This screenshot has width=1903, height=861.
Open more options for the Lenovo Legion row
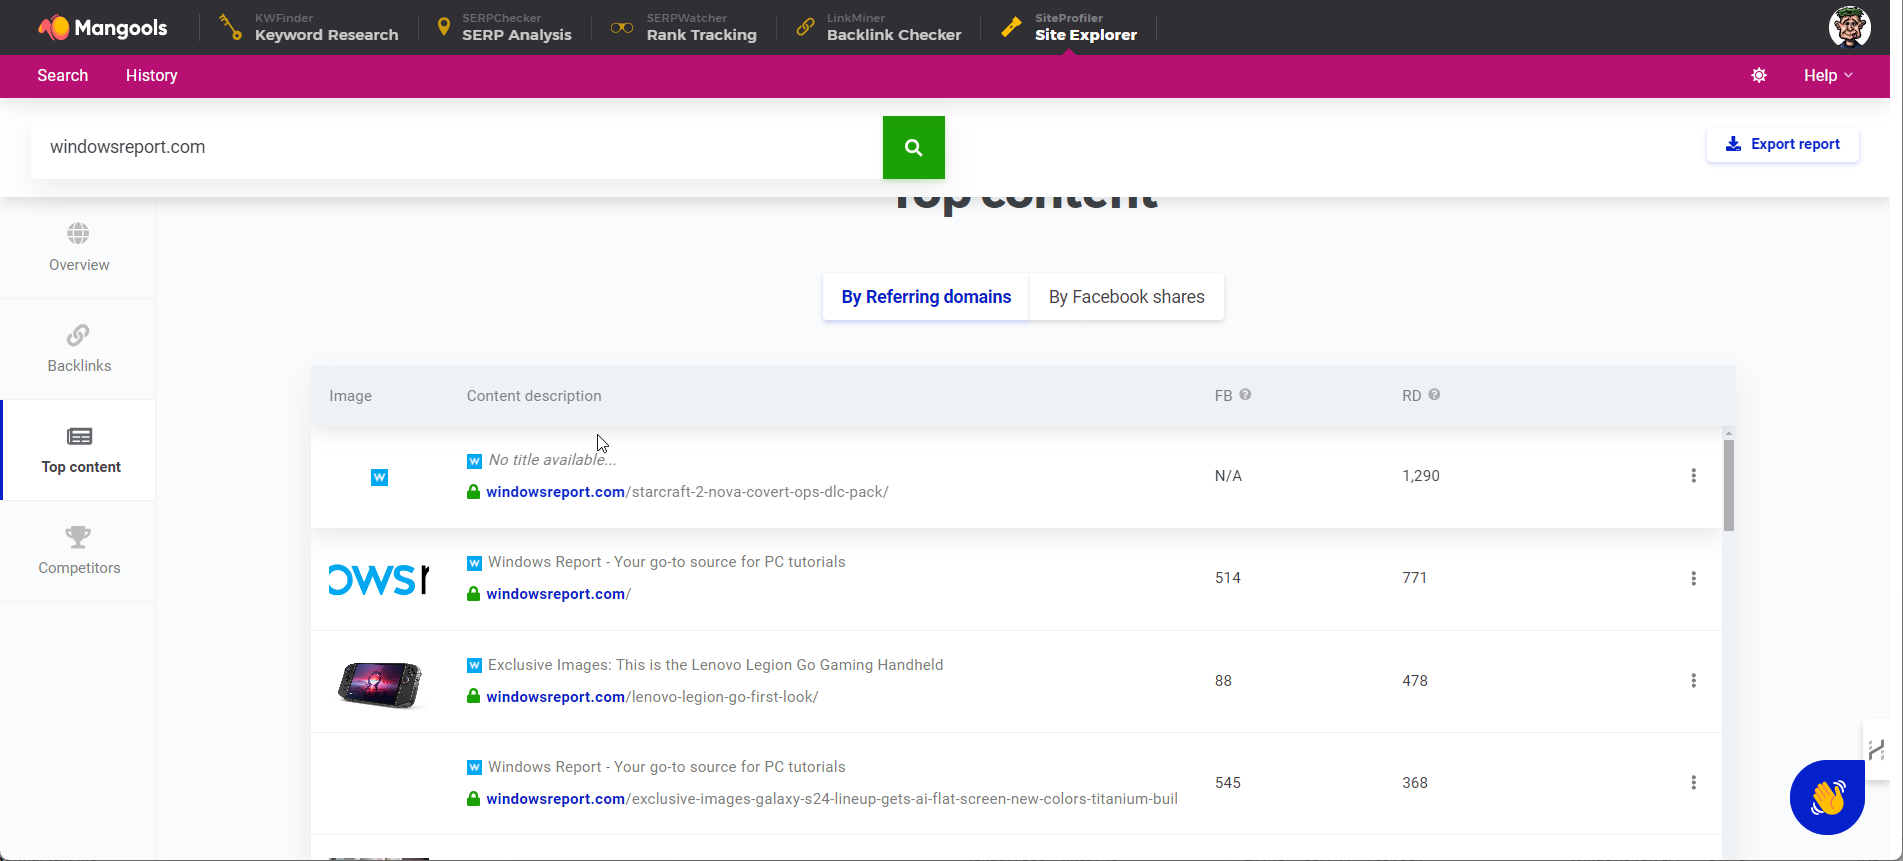point(1693,681)
